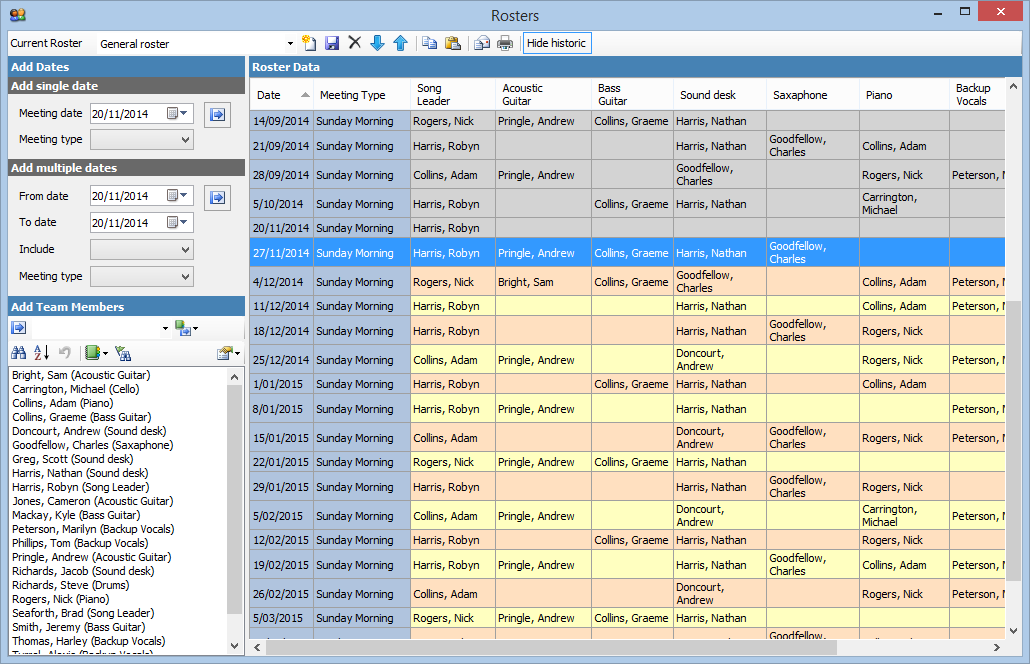Click the filtered search flag-binoculars icon
Screen dimensions: 1030x664
123,353
